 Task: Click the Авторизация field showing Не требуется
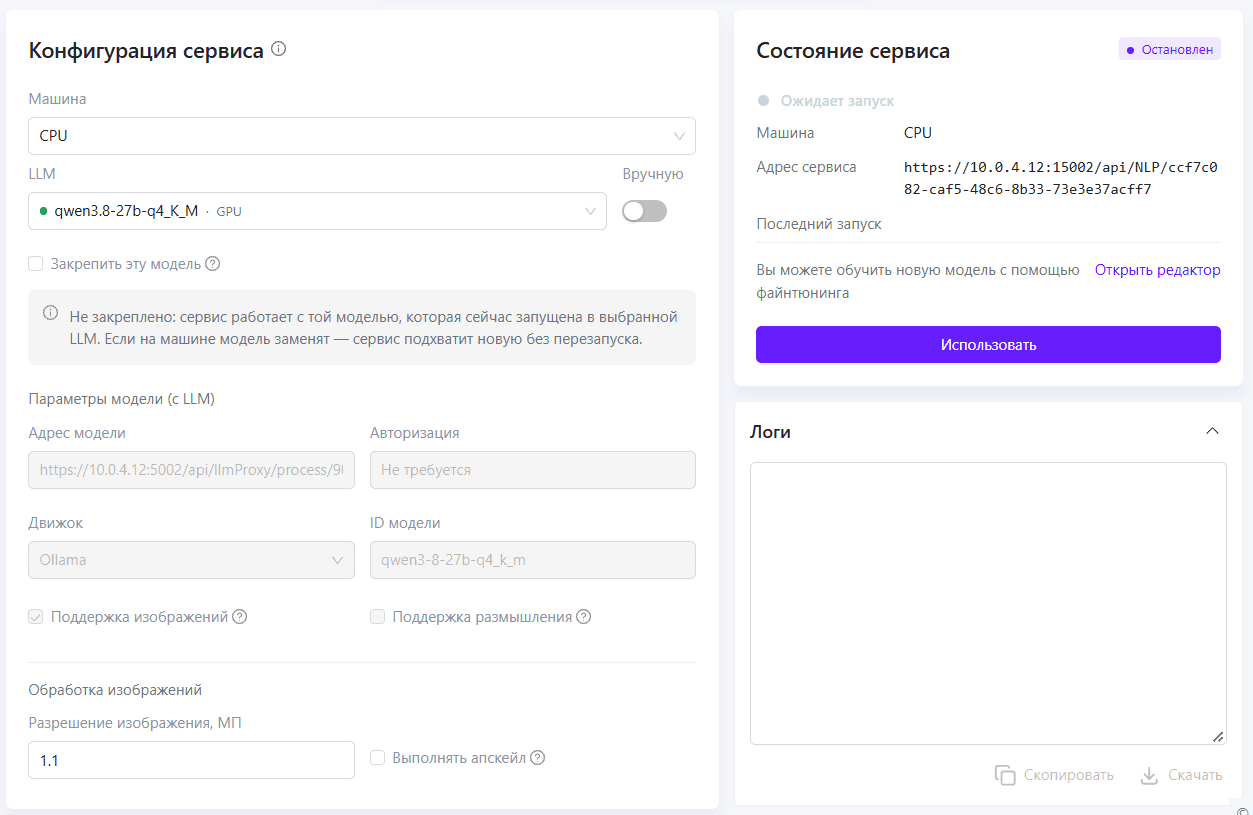click(x=533, y=470)
